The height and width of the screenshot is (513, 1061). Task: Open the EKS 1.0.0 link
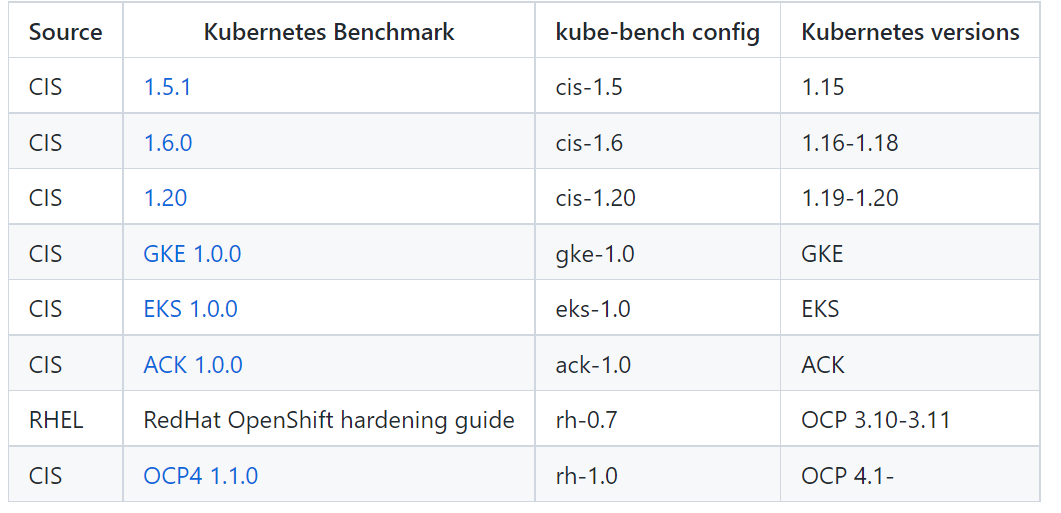click(x=190, y=309)
